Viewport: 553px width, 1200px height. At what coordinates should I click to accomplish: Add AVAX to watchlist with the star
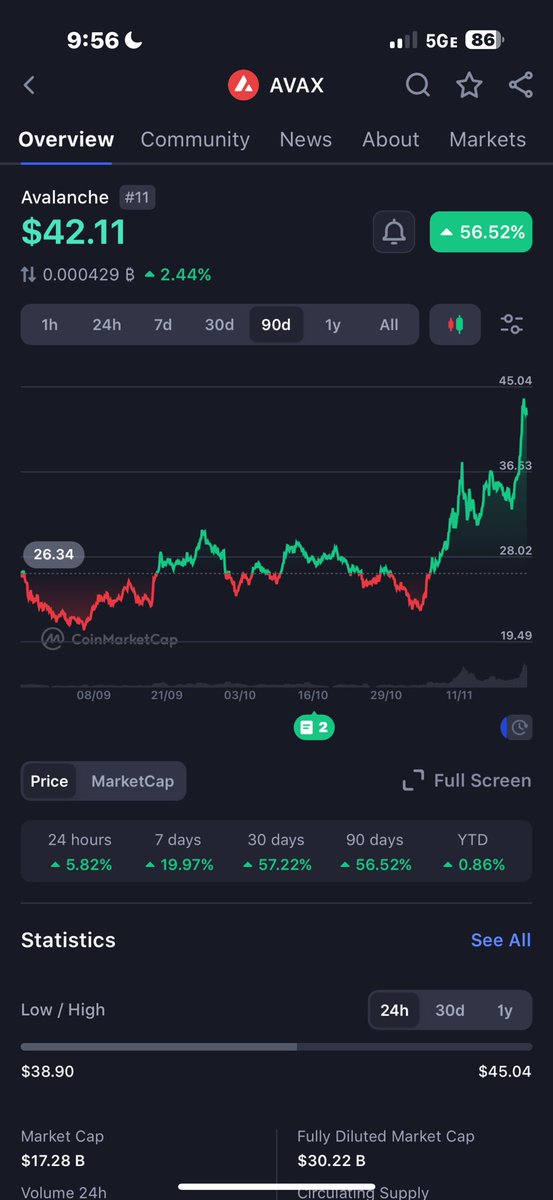coord(469,85)
